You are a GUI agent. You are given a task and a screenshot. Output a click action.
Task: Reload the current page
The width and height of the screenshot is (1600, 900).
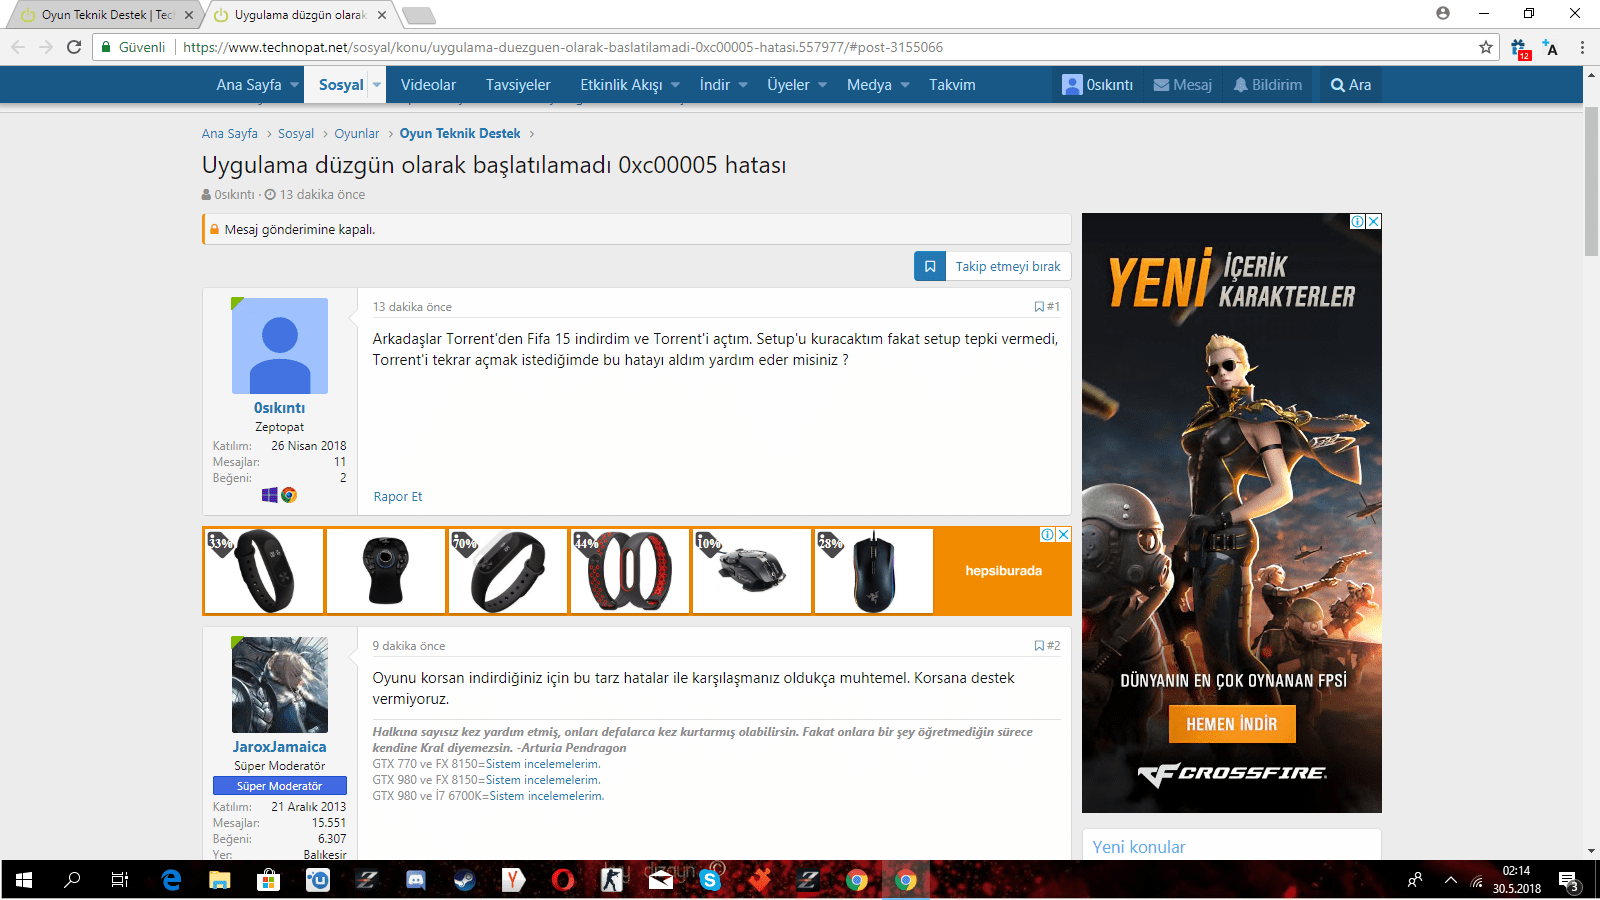74,47
